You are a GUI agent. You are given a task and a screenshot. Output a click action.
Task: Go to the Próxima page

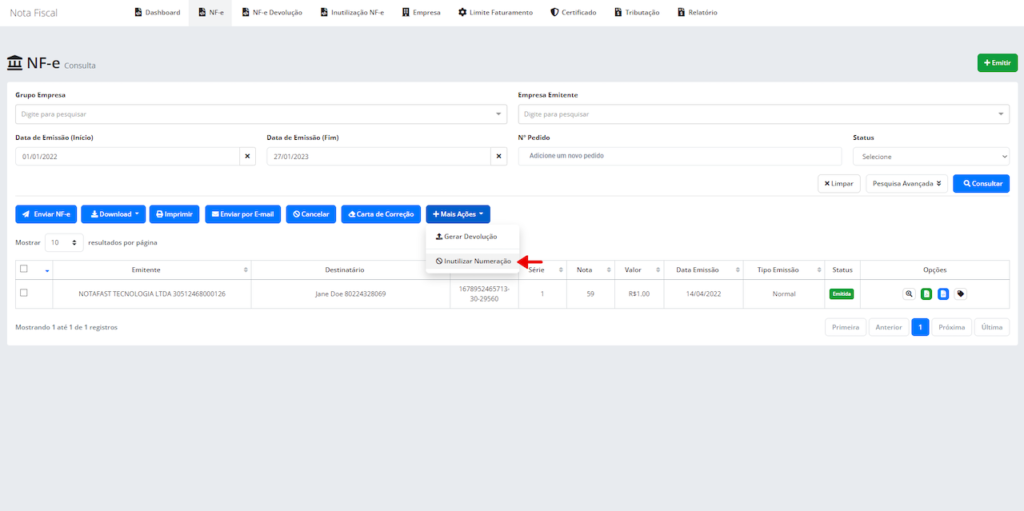coord(952,327)
